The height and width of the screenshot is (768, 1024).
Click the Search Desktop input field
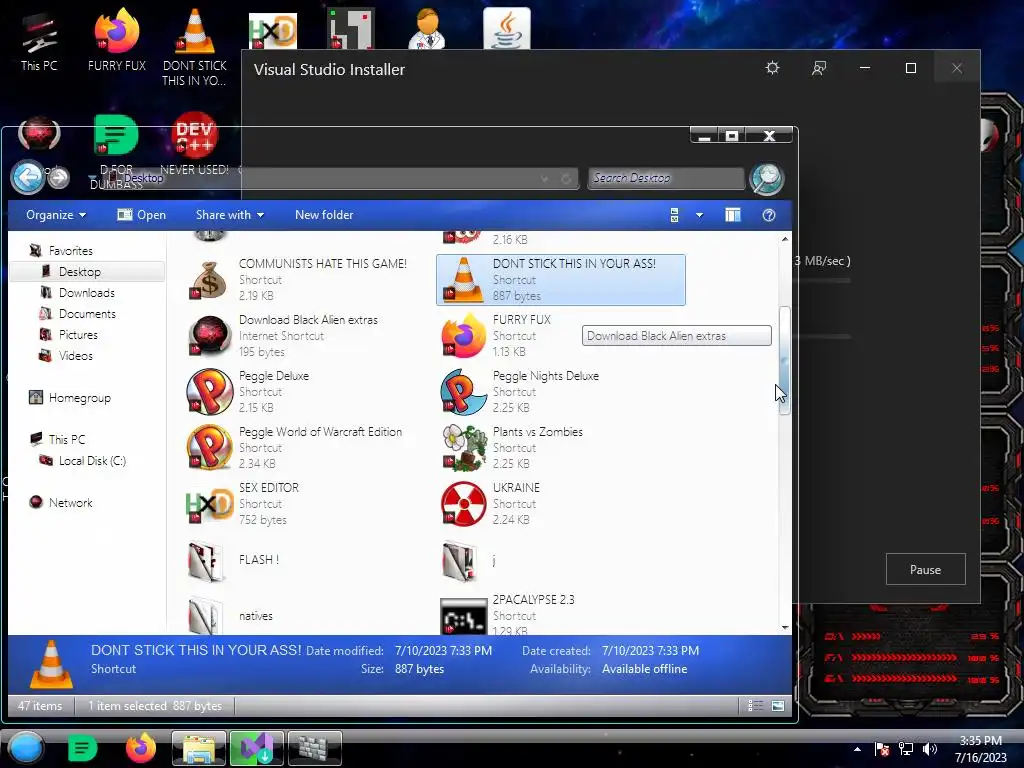[x=666, y=178]
